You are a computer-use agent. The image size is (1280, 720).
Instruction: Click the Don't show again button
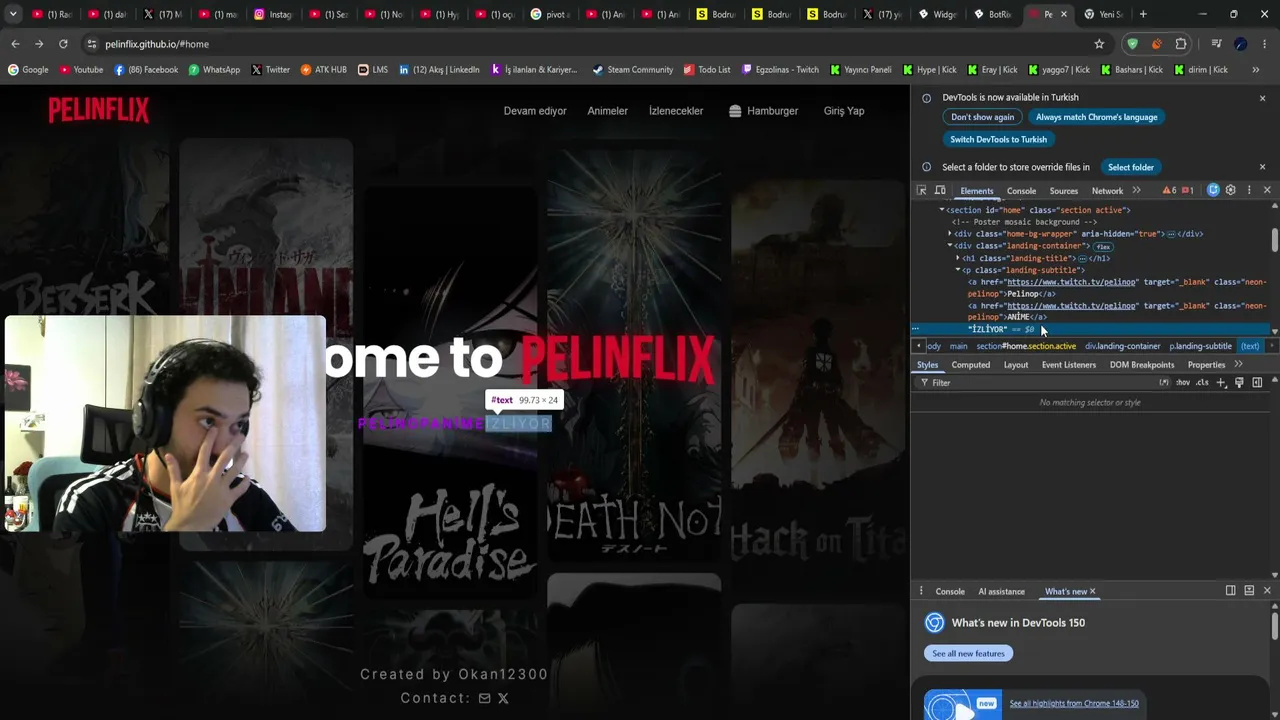(x=982, y=117)
